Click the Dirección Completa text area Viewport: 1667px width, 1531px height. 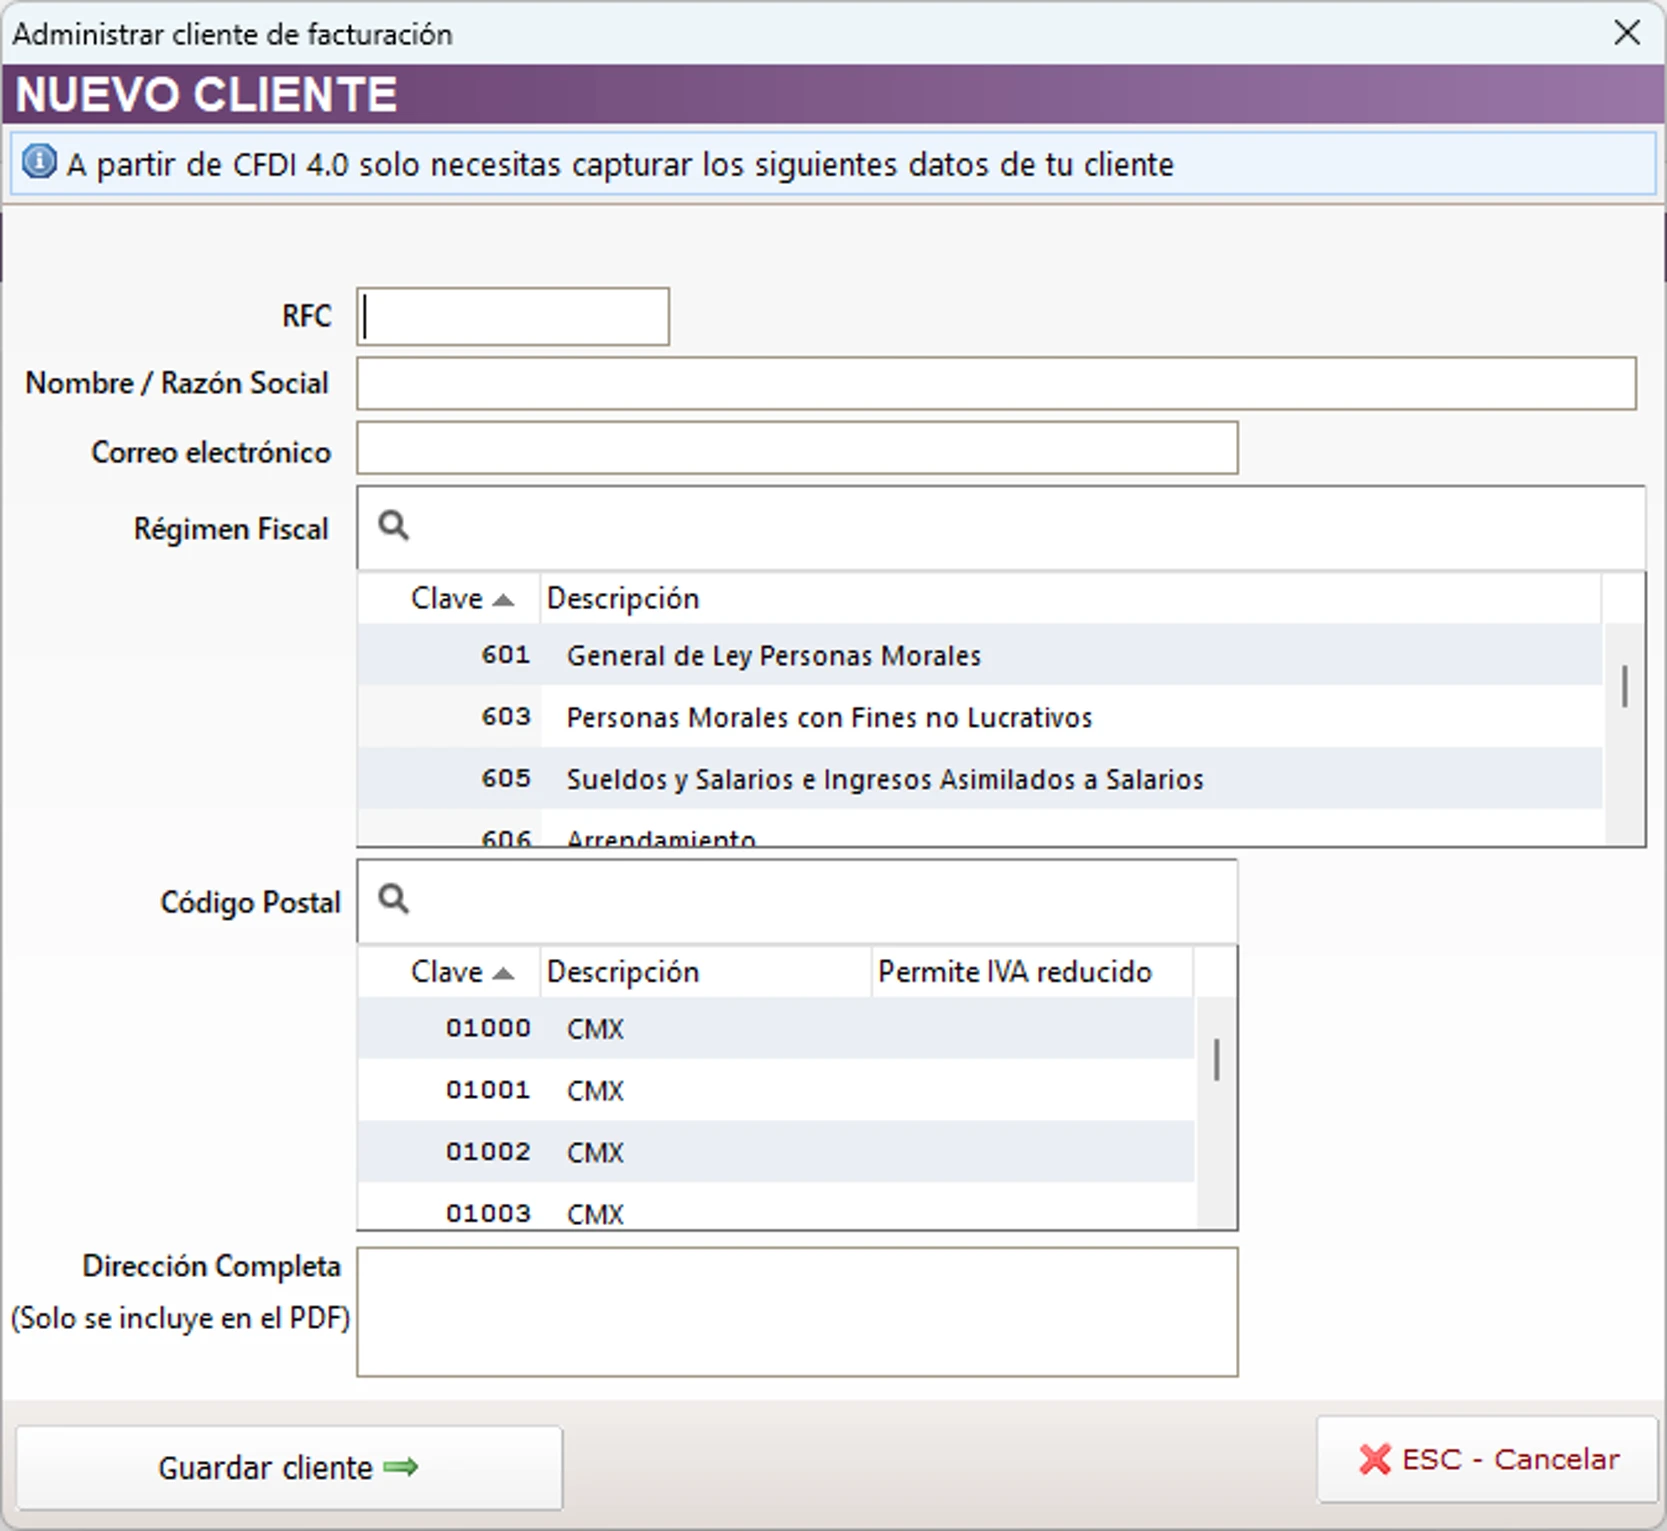click(797, 1312)
